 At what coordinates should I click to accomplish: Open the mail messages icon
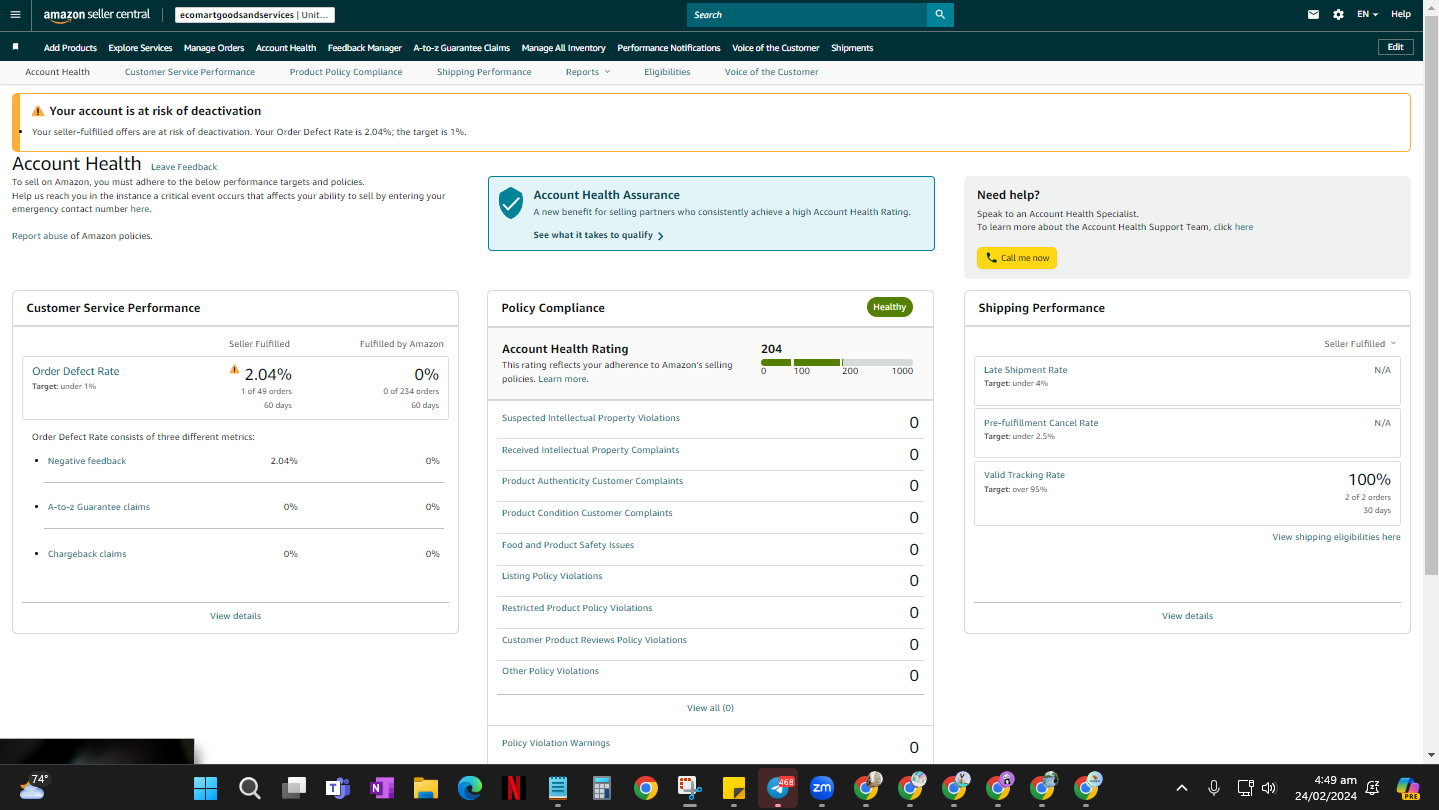pos(1314,15)
